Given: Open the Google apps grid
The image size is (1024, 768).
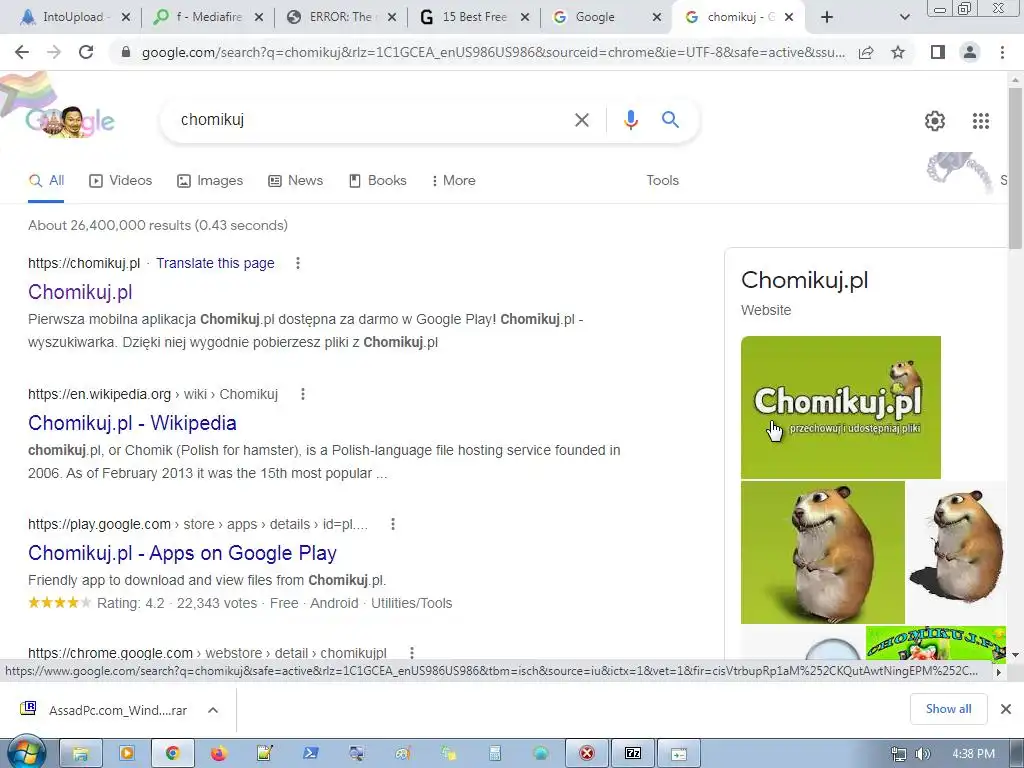Looking at the screenshot, I should (980, 121).
